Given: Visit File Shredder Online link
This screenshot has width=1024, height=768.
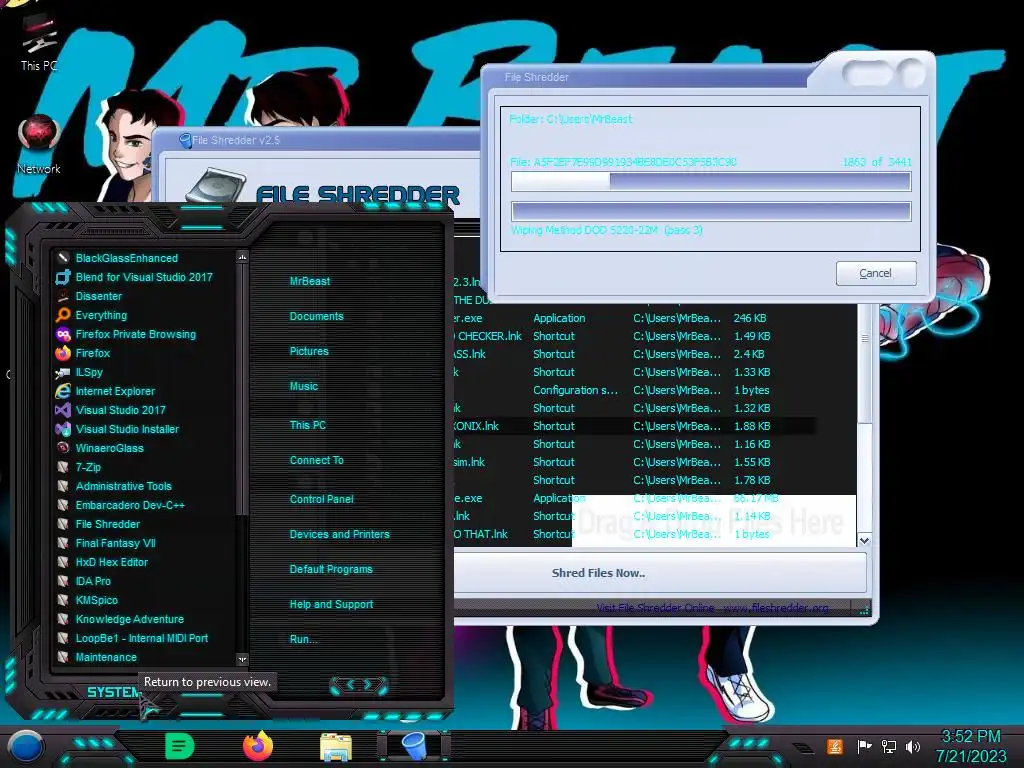Looking at the screenshot, I should (x=712, y=608).
